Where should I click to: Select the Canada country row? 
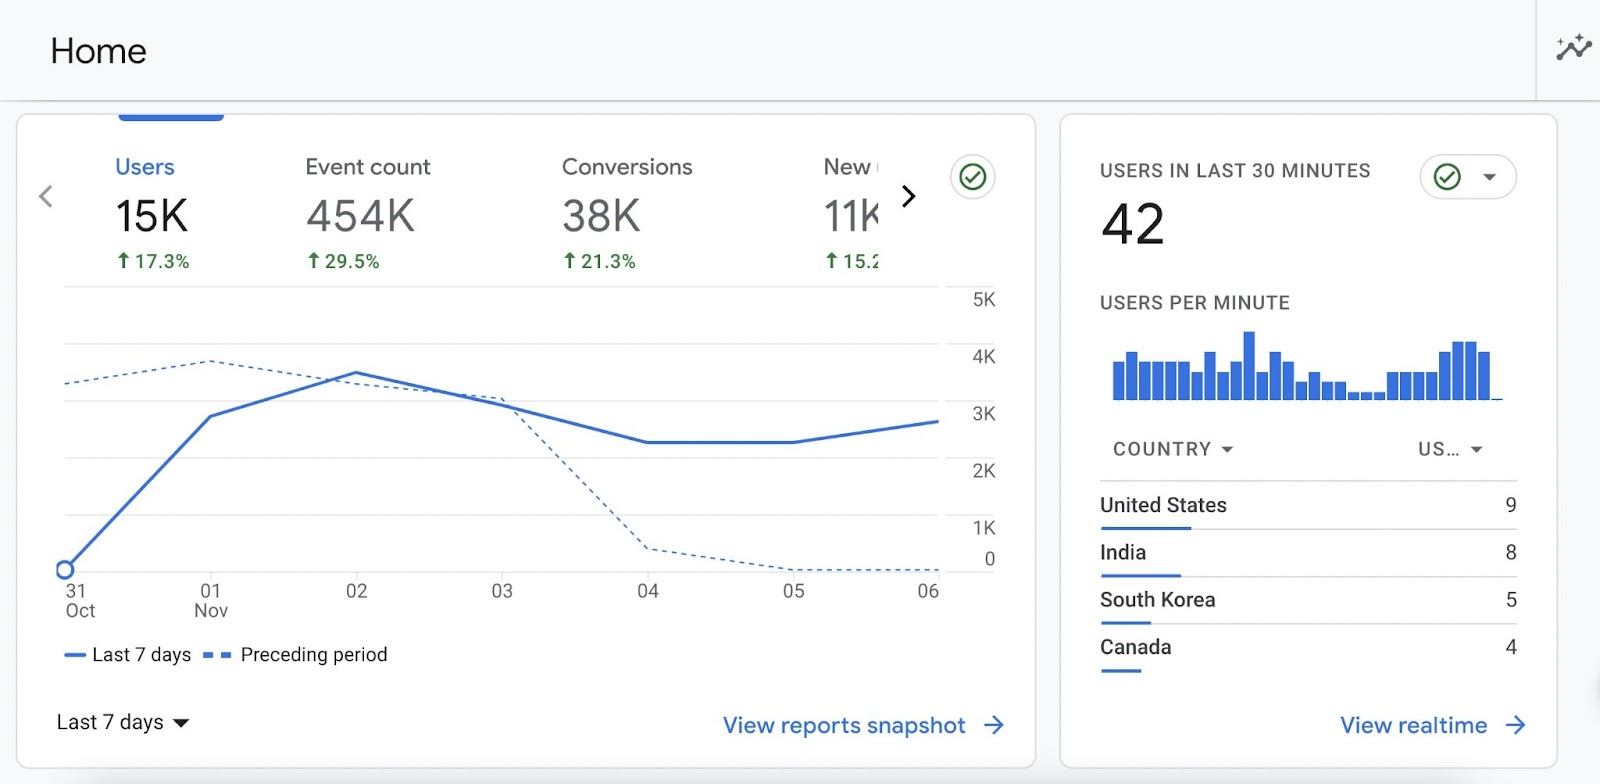(x=1308, y=648)
